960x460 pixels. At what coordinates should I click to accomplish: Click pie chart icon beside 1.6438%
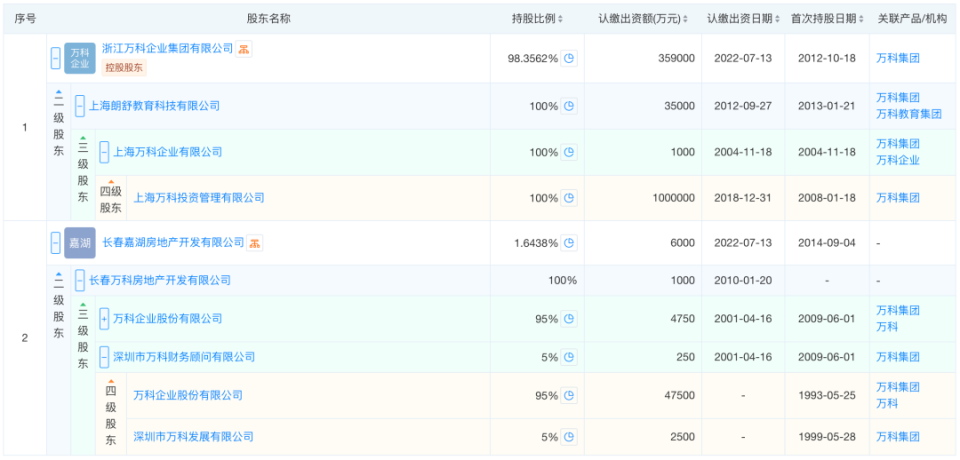coord(569,243)
